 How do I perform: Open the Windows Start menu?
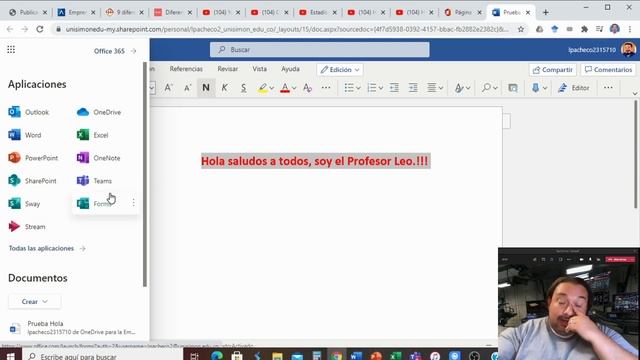point(11,356)
